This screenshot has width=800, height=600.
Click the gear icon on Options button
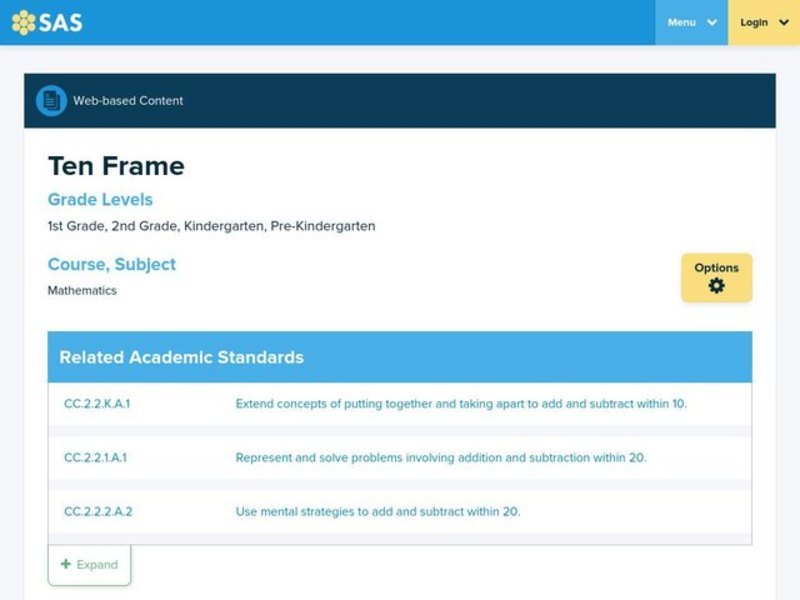coord(717,287)
